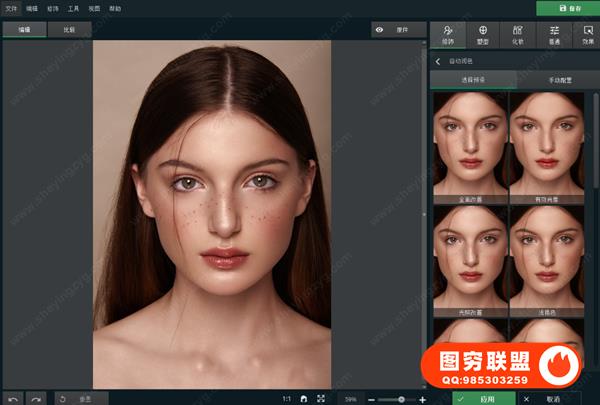Switch to the 手动配置 manual settings tab
The image size is (600, 405).
557,79
